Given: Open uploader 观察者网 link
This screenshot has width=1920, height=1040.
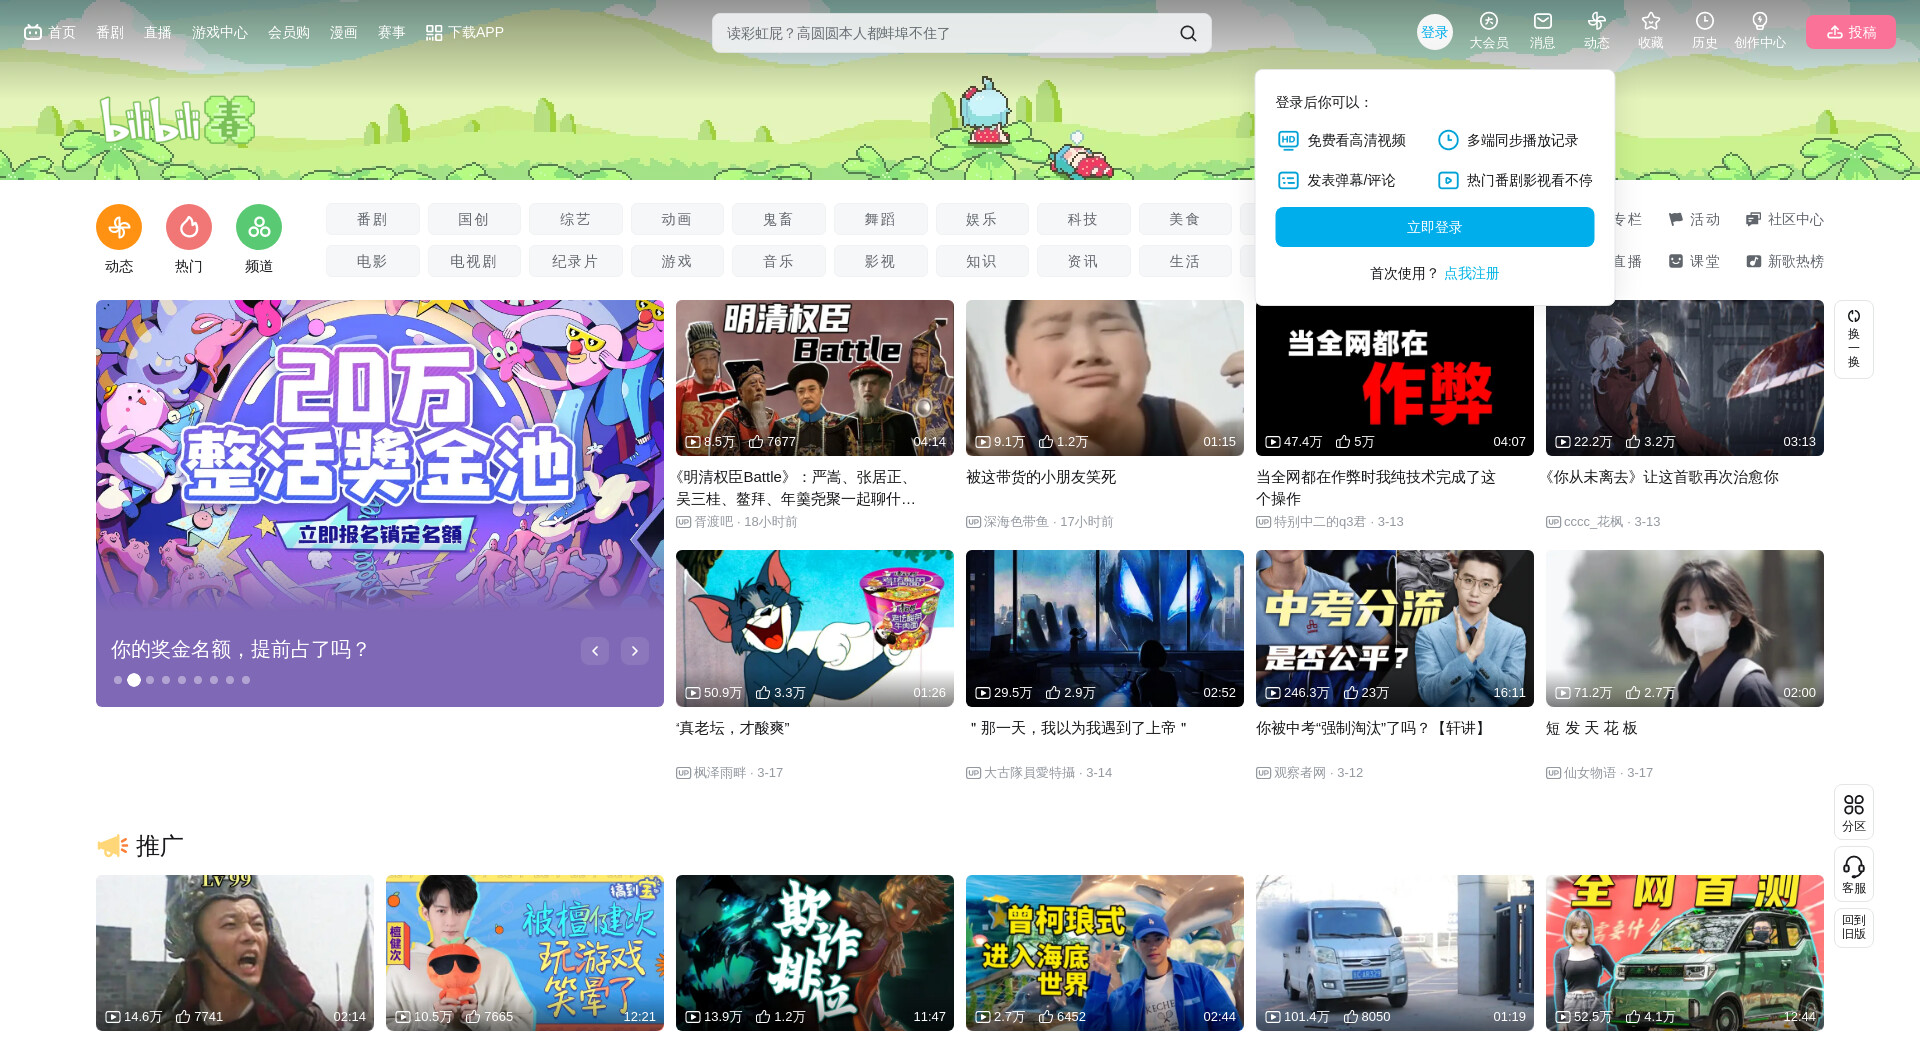Looking at the screenshot, I should point(1300,773).
